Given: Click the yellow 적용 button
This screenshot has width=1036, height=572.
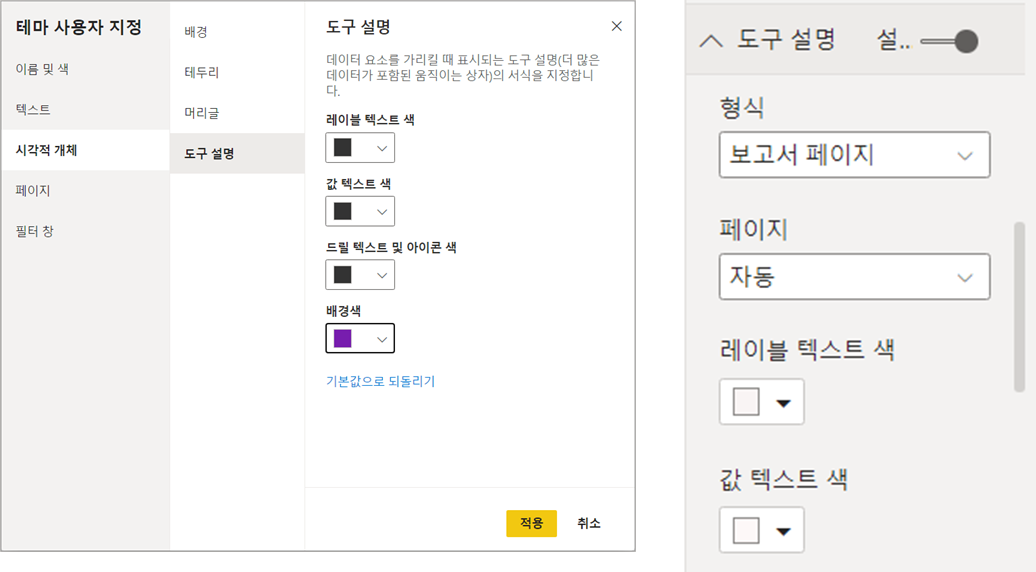Looking at the screenshot, I should (x=531, y=523).
